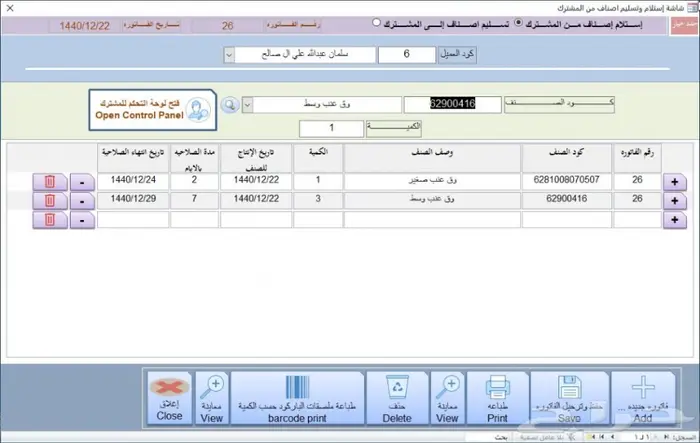The width and height of the screenshot is (700, 443).
Task: Click the 'تاريخ انتهاء الصلاحية' column header
Action: (x=133, y=158)
